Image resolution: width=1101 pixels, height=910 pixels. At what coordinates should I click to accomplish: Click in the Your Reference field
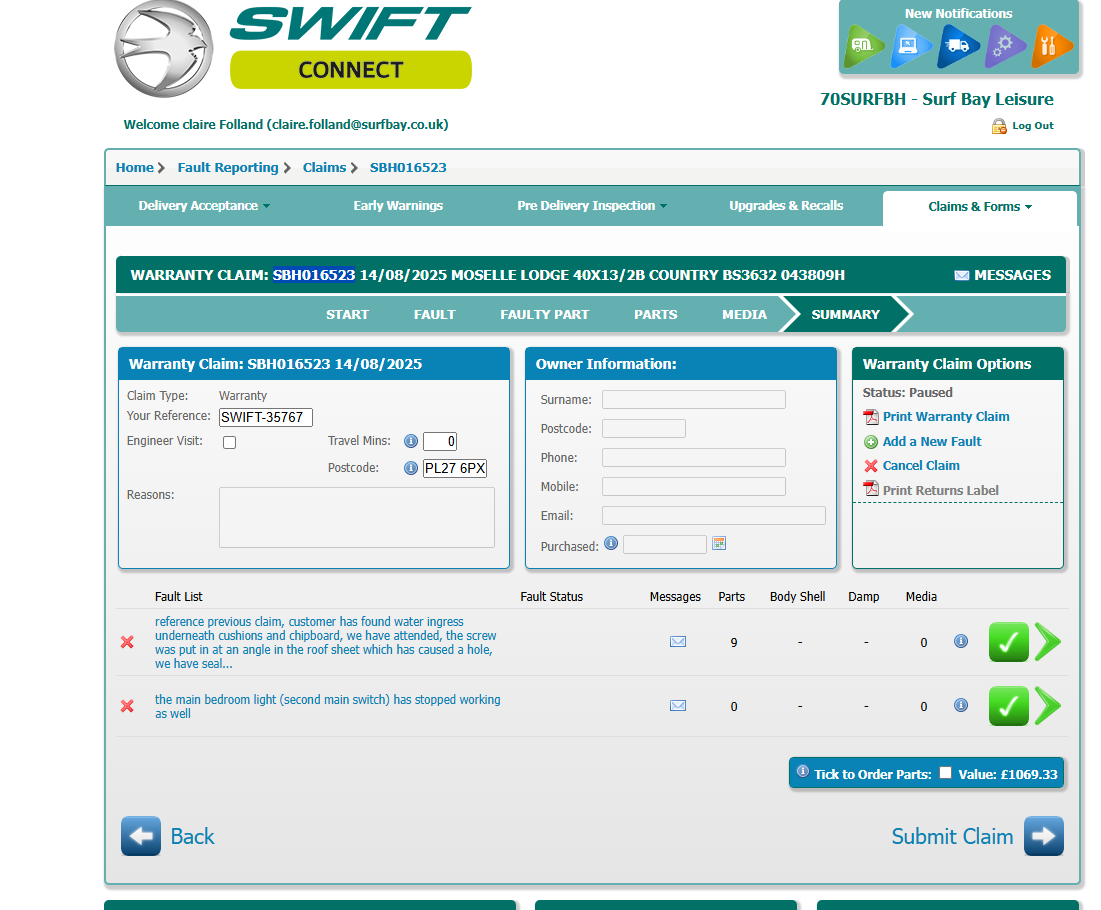(265, 417)
